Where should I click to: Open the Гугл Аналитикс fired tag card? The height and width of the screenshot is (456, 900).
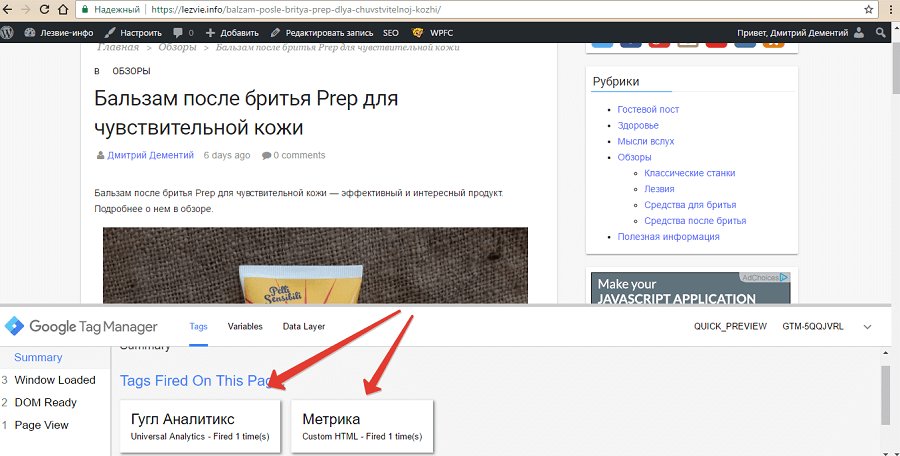coord(200,426)
